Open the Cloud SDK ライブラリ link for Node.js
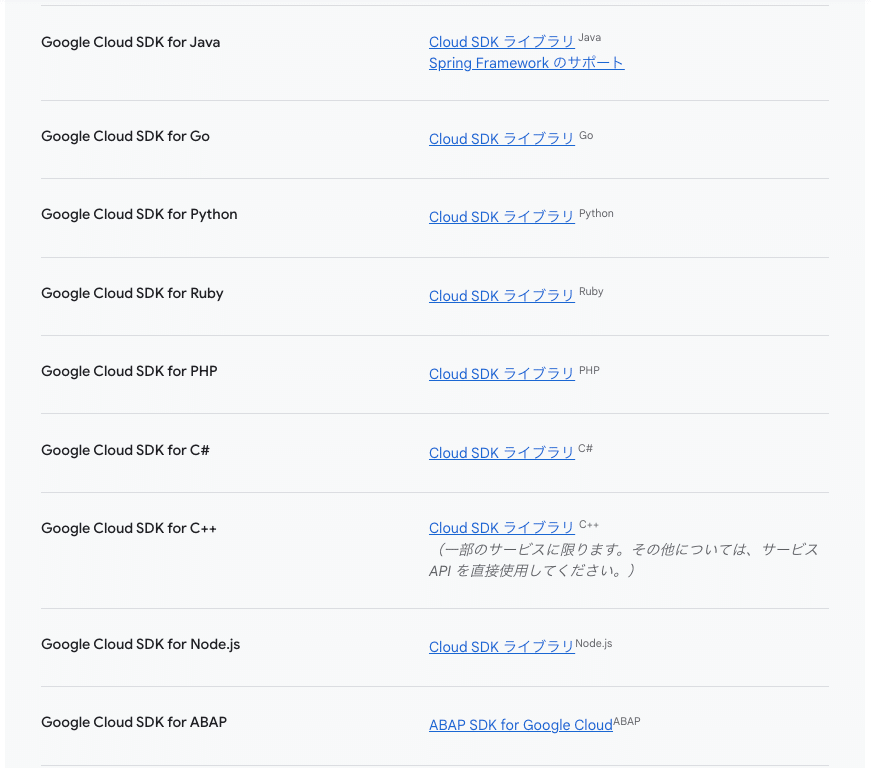Image resolution: width=871 pixels, height=768 pixels. [502, 647]
